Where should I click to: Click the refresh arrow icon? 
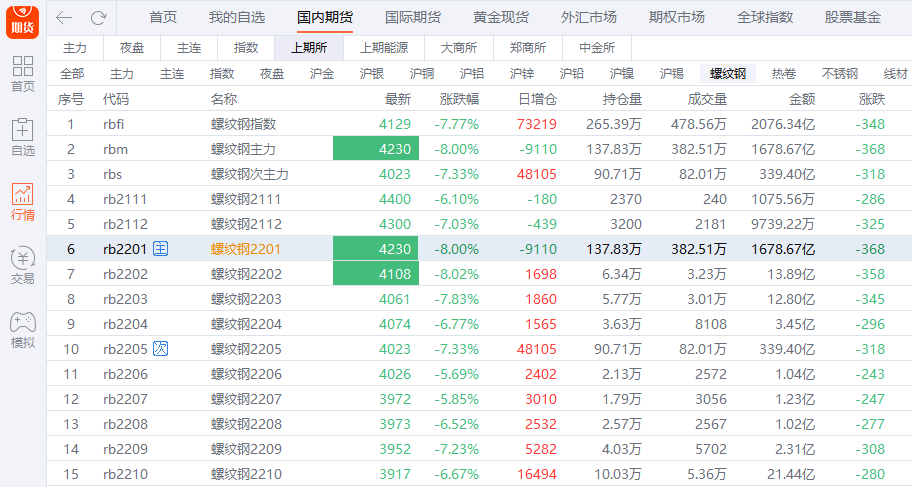(98, 18)
